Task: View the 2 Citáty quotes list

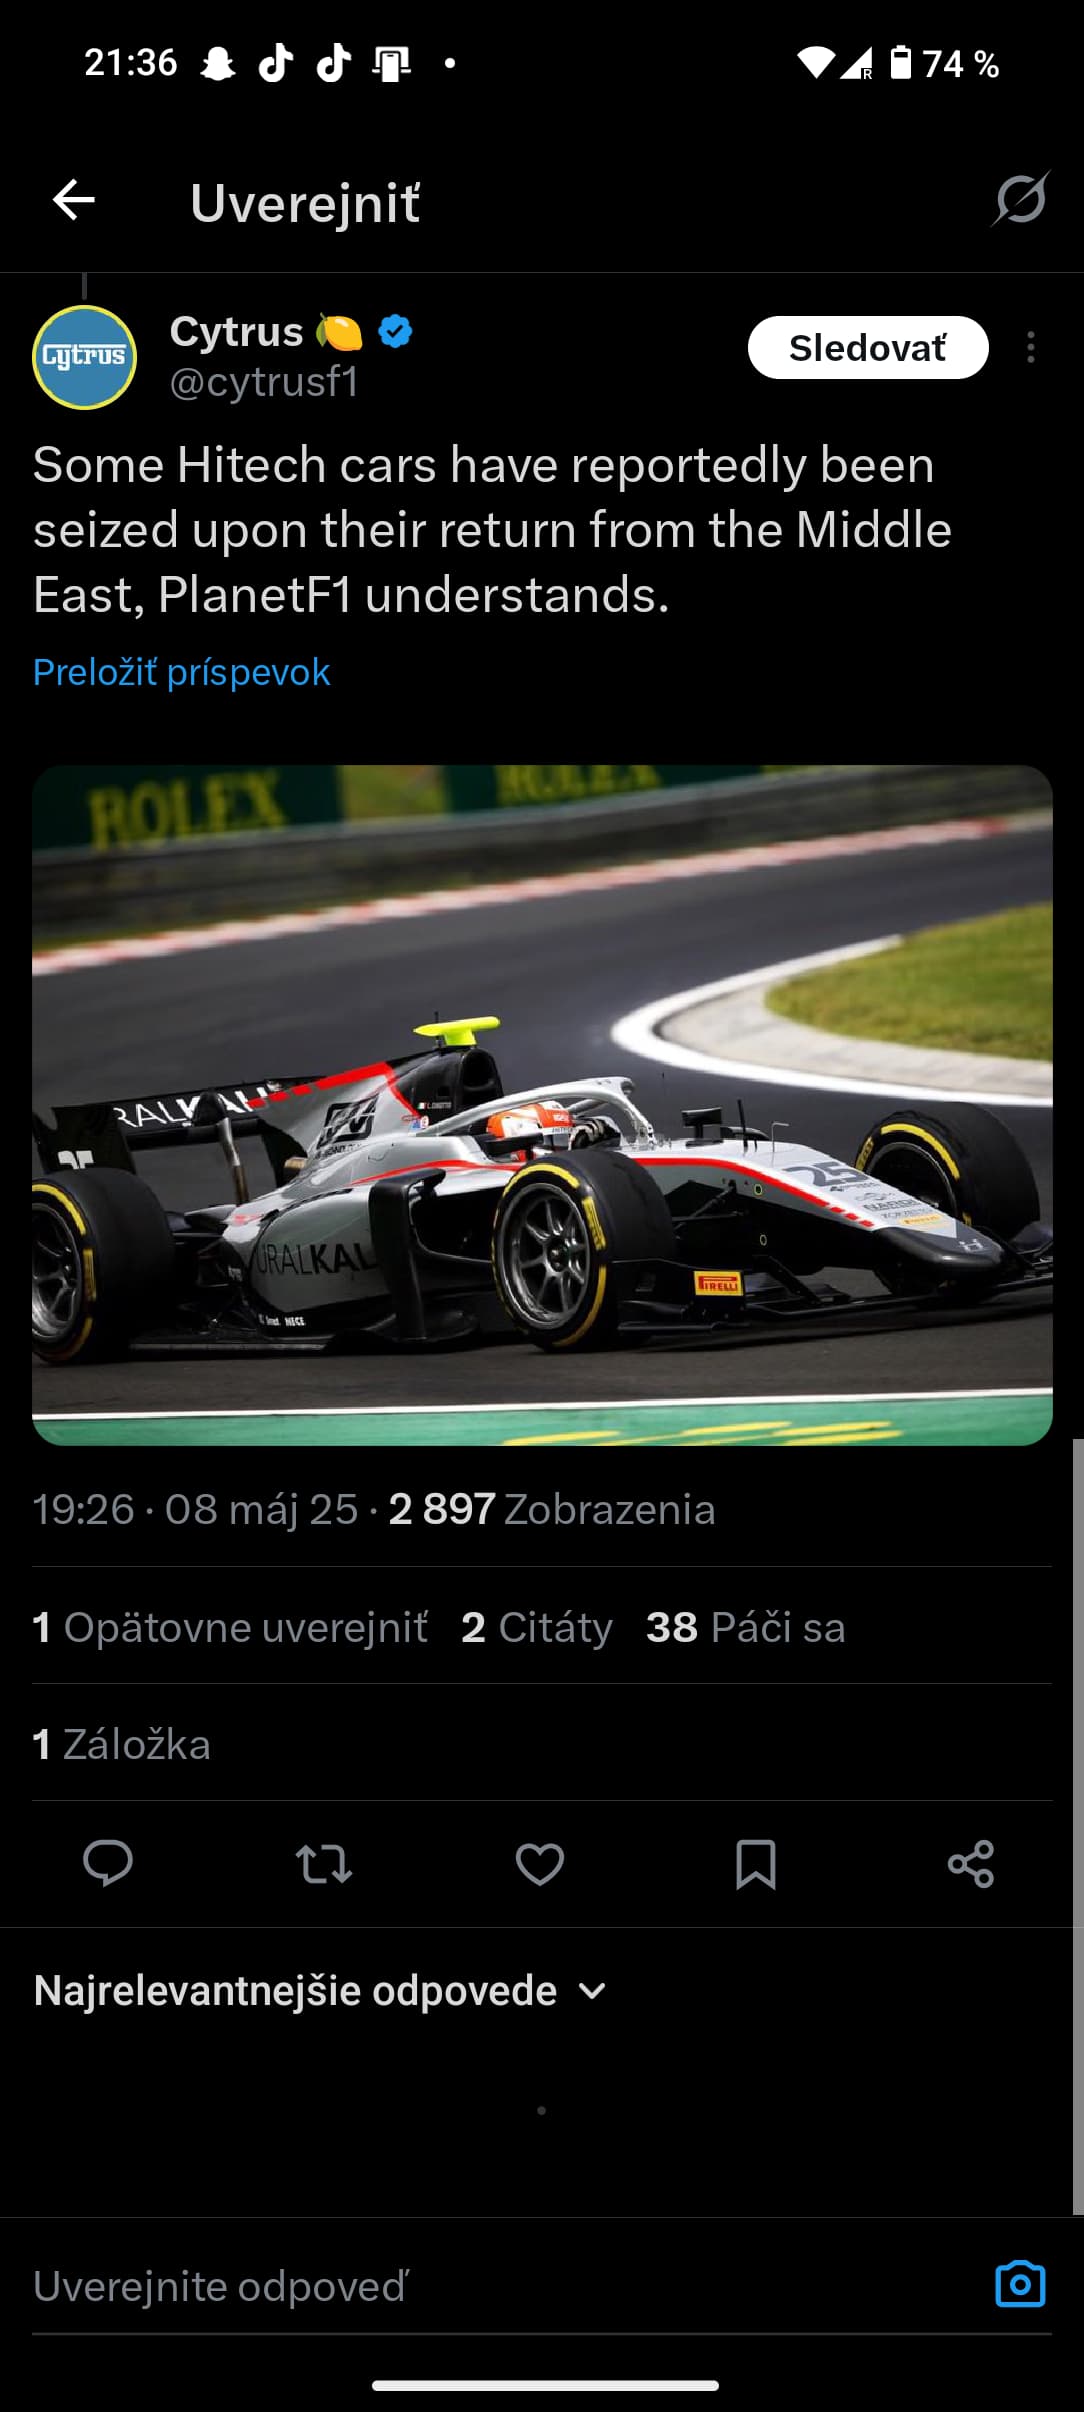Action: (537, 1627)
